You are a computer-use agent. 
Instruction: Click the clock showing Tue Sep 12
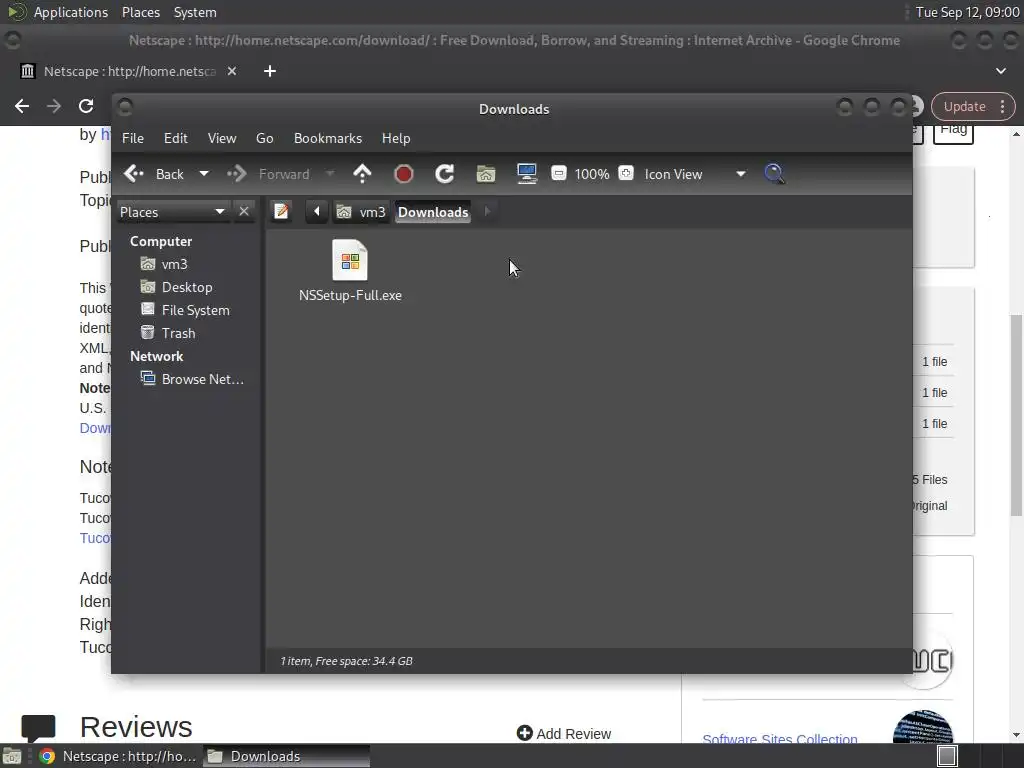tap(967, 12)
